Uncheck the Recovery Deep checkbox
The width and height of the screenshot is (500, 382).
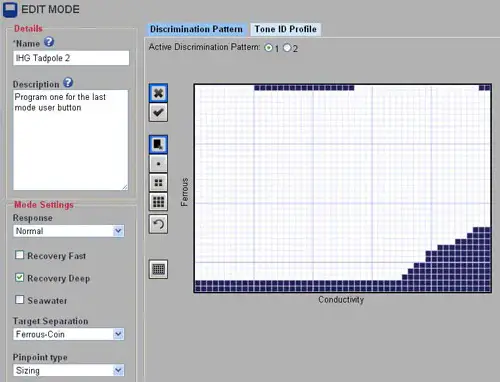(x=20, y=277)
